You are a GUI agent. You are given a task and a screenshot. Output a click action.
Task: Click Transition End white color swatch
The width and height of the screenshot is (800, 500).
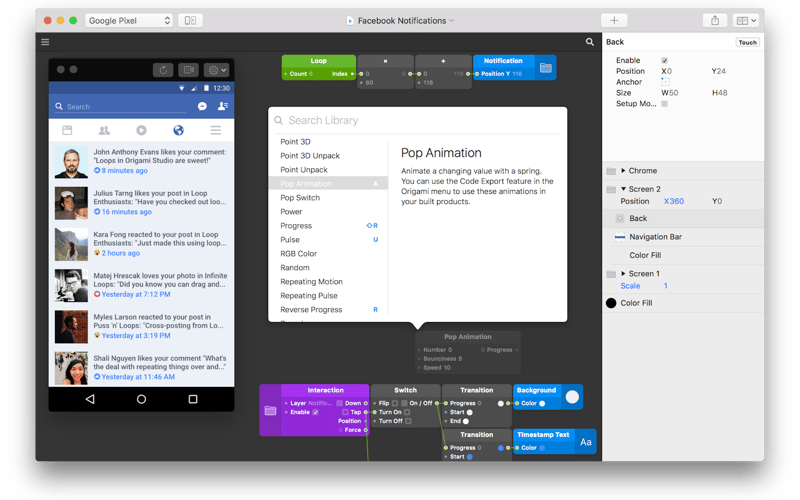coord(466,421)
